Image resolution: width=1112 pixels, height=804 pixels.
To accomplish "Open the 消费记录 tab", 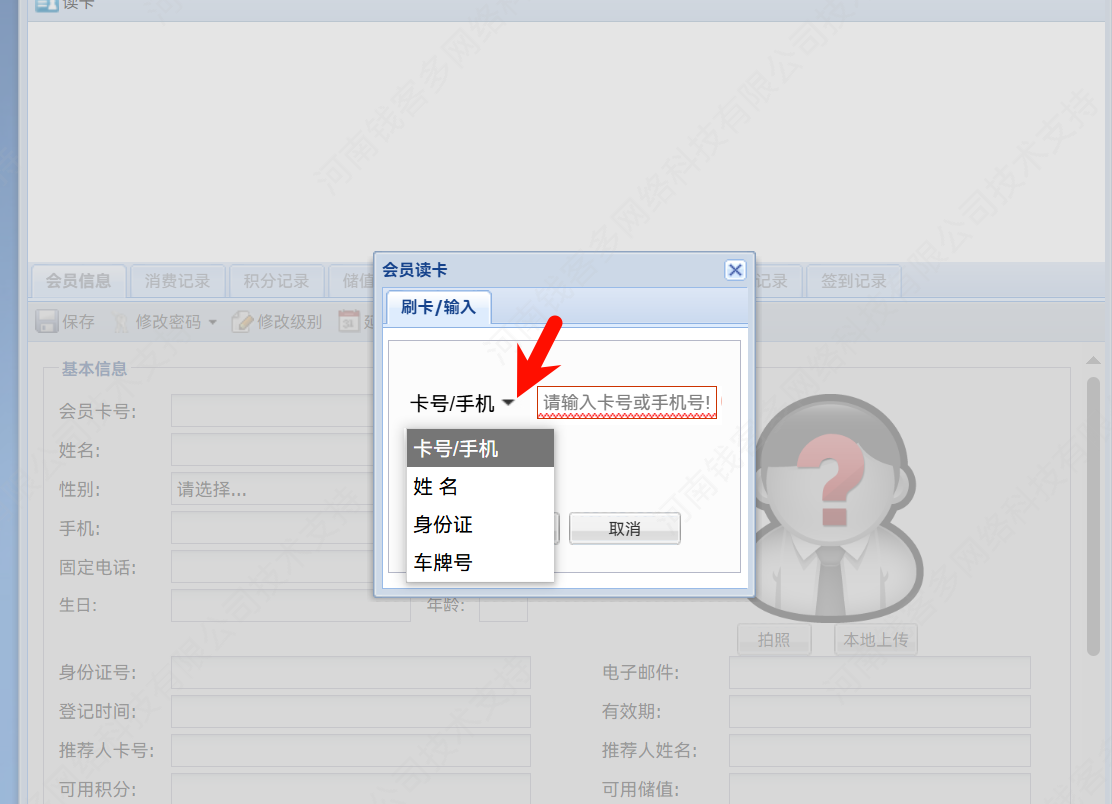I will pos(177,281).
